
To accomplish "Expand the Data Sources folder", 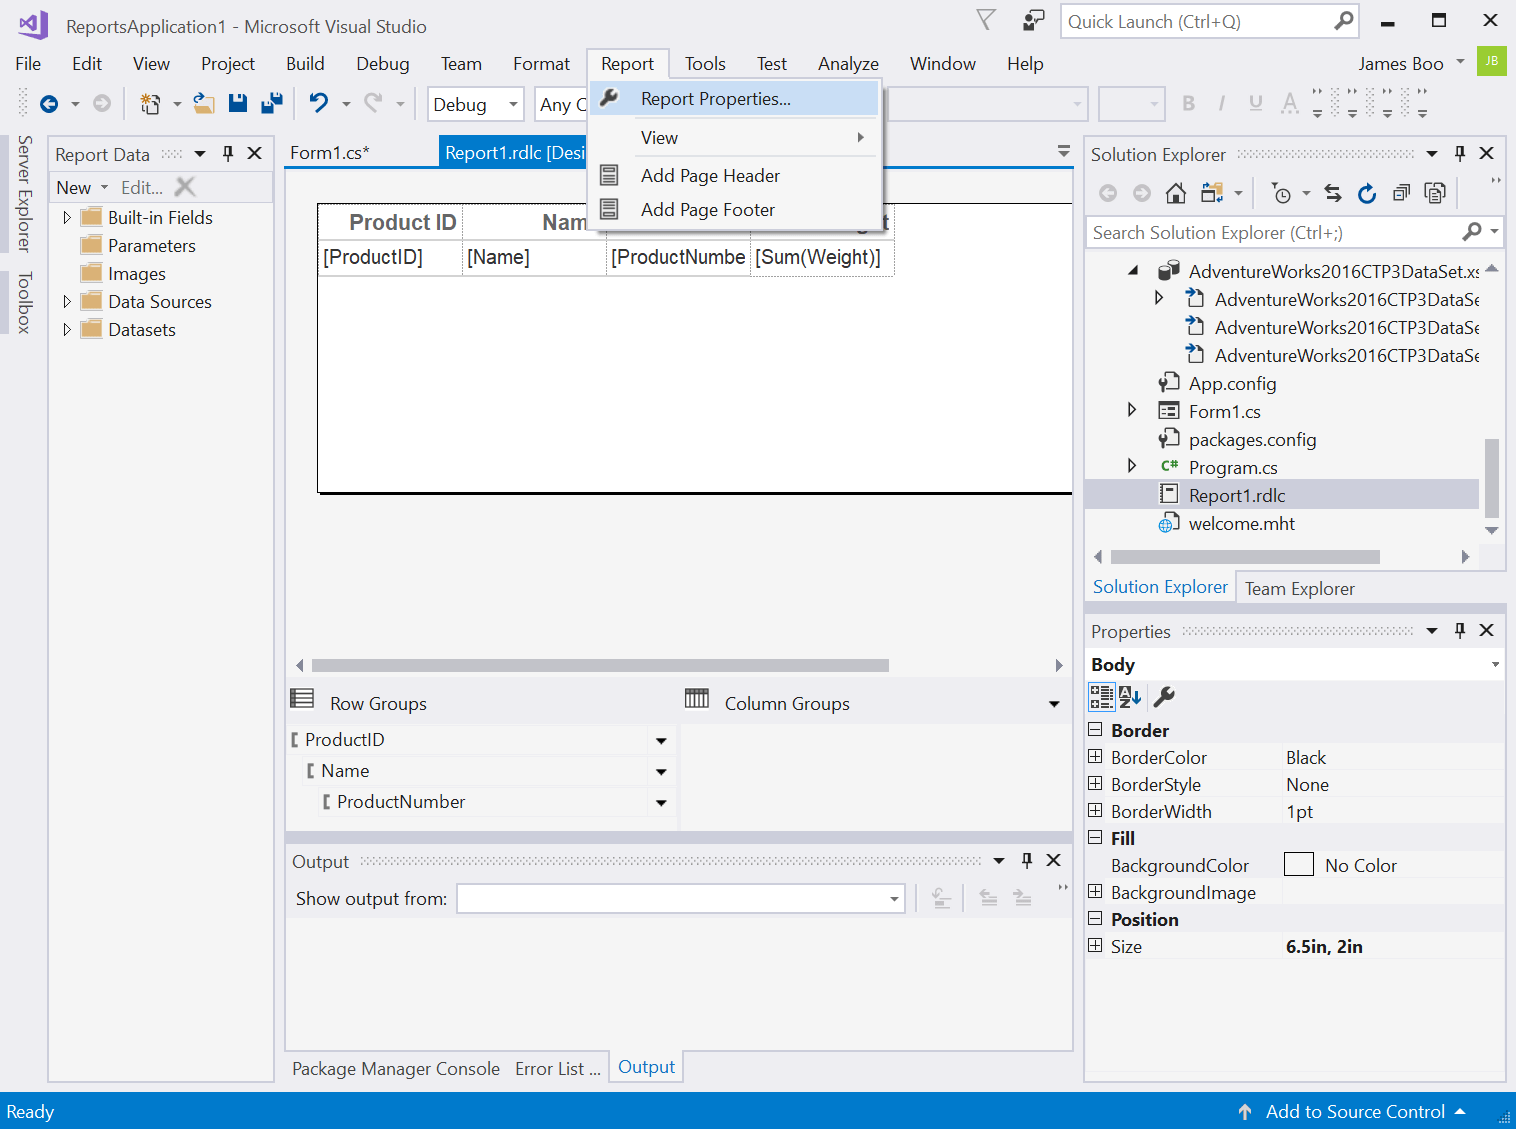I will [x=67, y=301].
